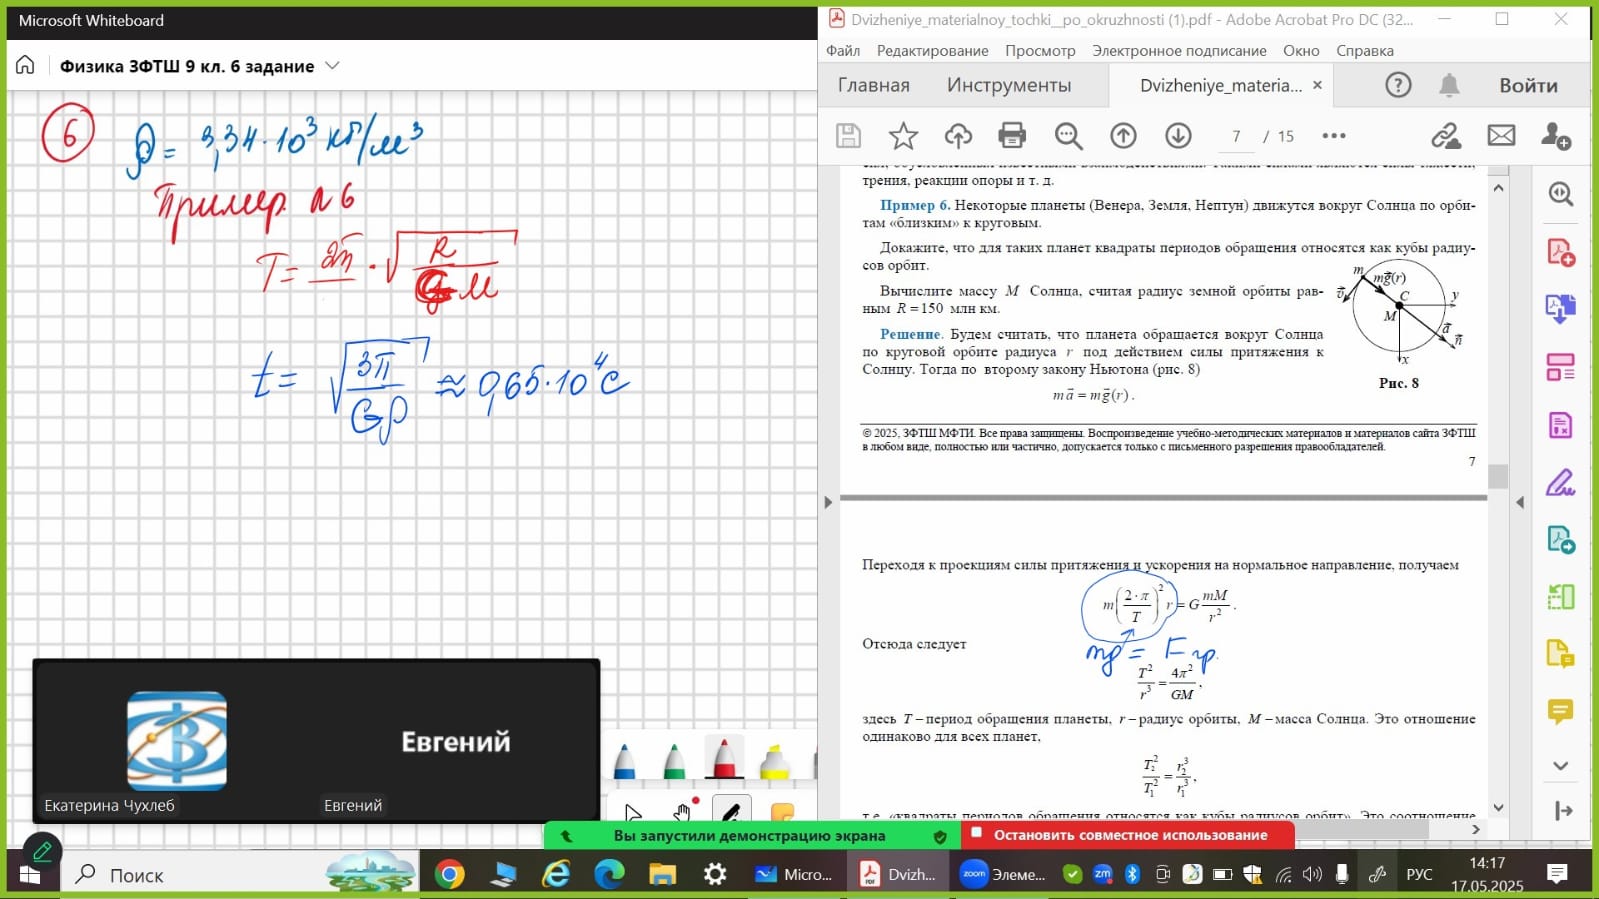Expand more toolbar options with the three dots
This screenshot has height=899, width=1599.
[1334, 136]
